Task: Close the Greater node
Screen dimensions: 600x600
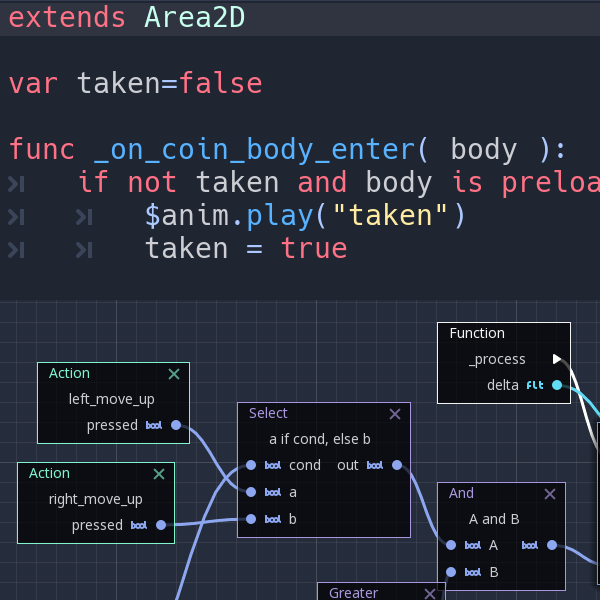Action: (x=429, y=593)
